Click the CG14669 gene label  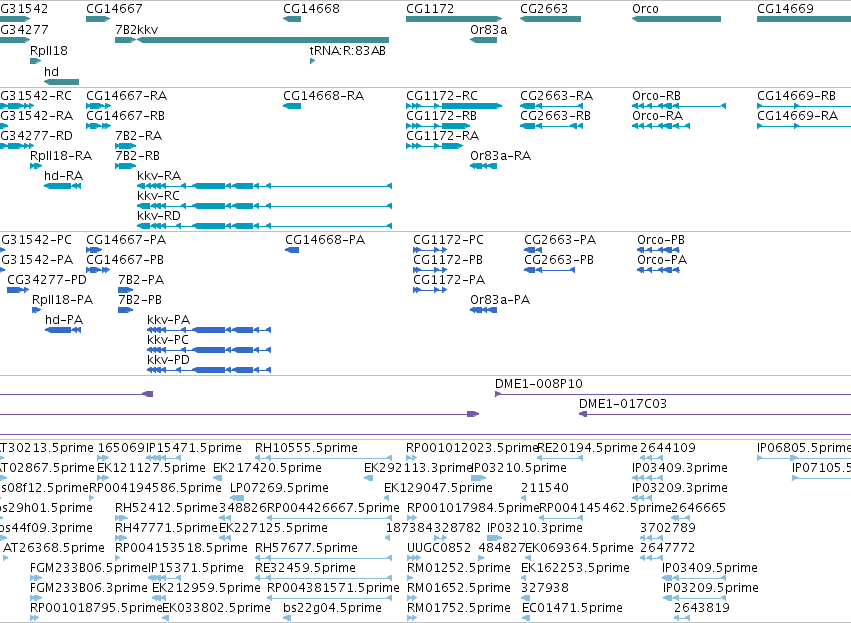point(785,9)
